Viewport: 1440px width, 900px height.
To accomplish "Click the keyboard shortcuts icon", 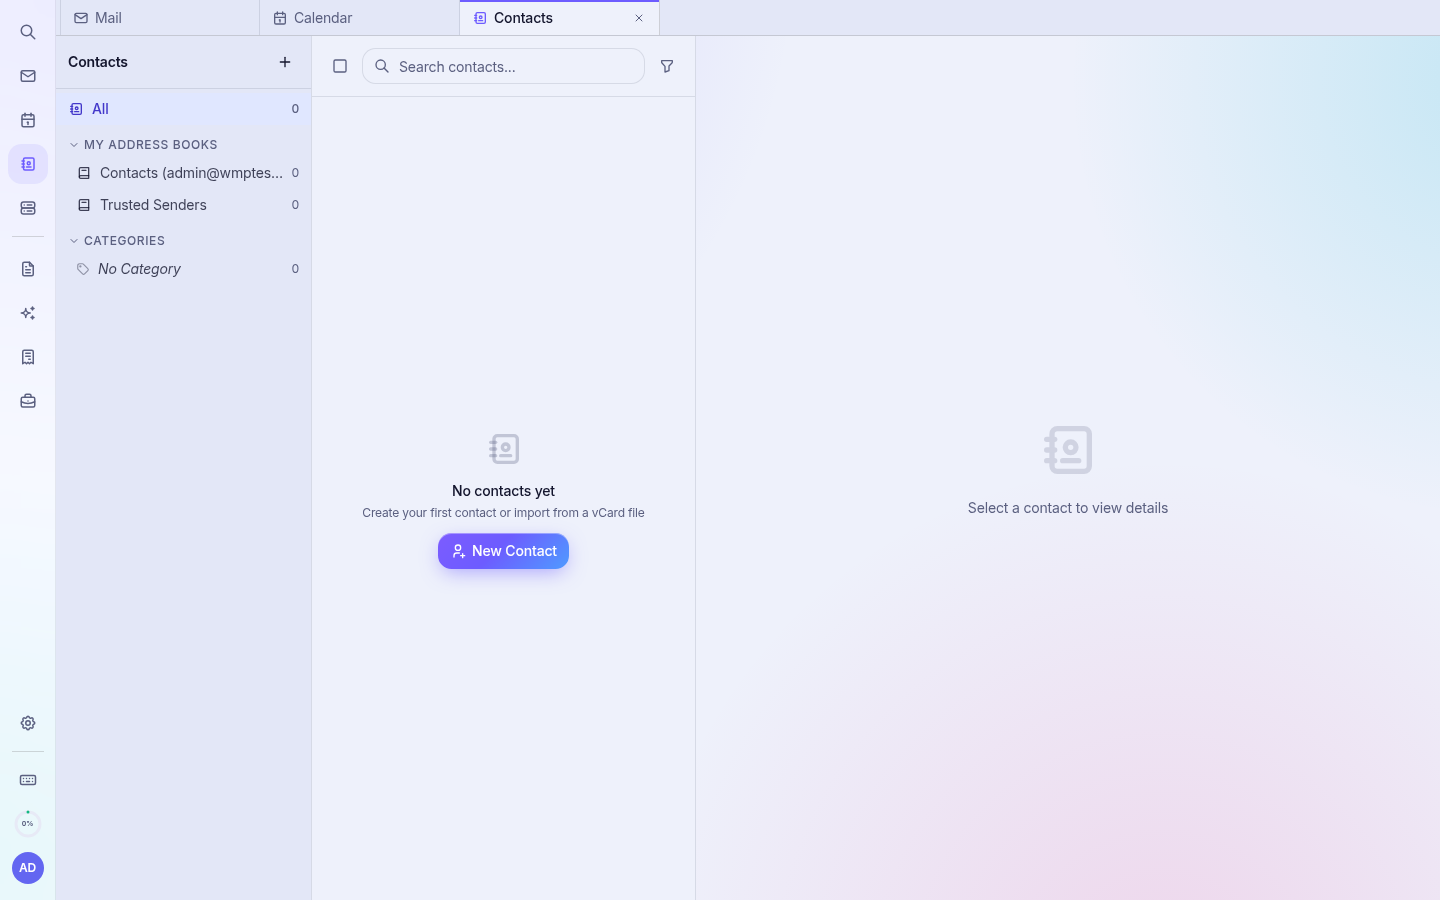I will (28, 780).
